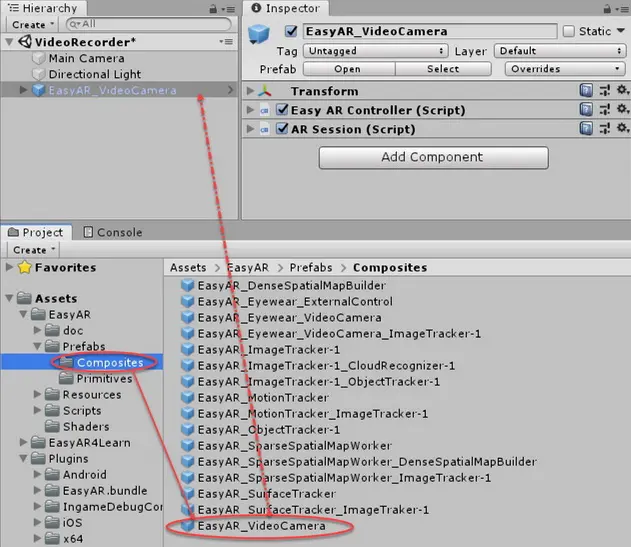The width and height of the screenshot is (631, 547).
Task: Open gear menu for AR Session script
Action: 622,128
